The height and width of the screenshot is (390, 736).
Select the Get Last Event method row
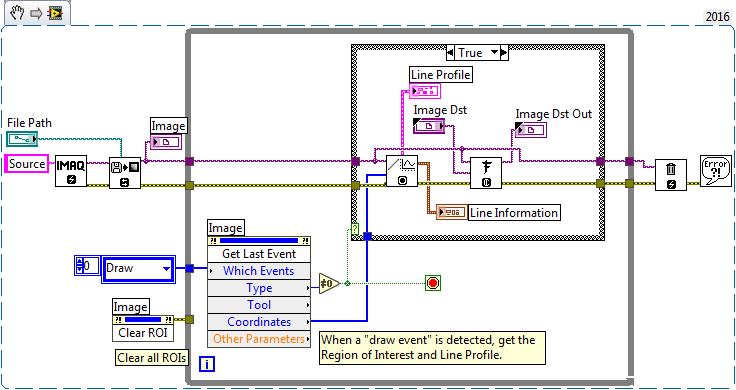(x=259, y=254)
